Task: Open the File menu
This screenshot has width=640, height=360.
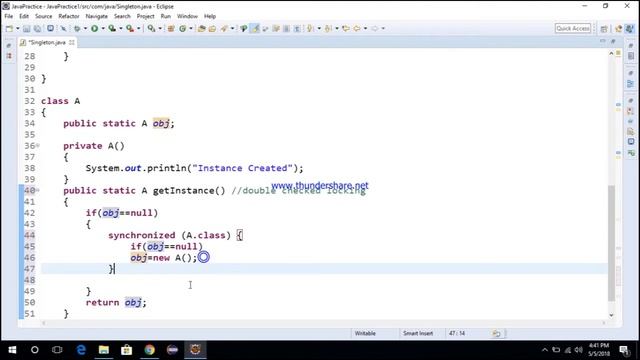Action: point(9,16)
